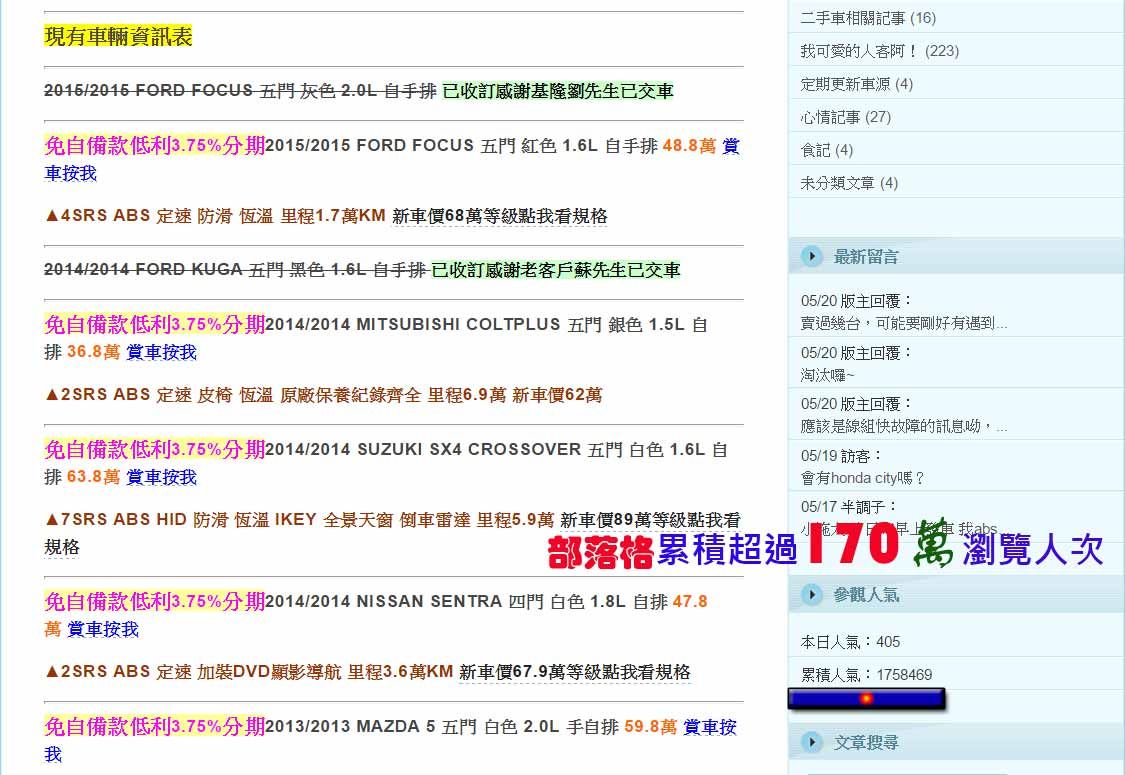The height and width of the screenshot is (775, 1125).
Task: Open 未分類文章 (4) category
Action: coord(849,183)
